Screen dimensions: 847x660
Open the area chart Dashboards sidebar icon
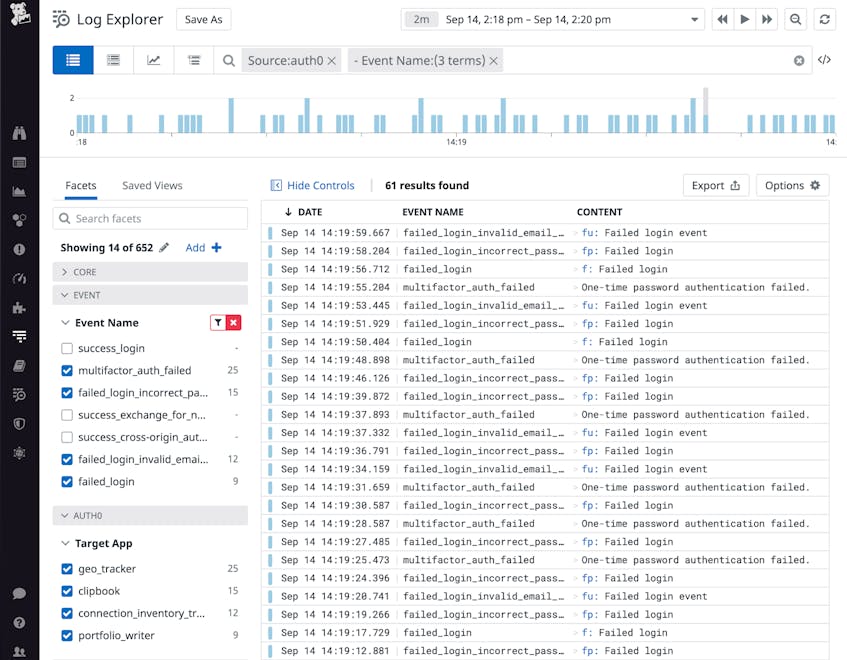(19, 191)
